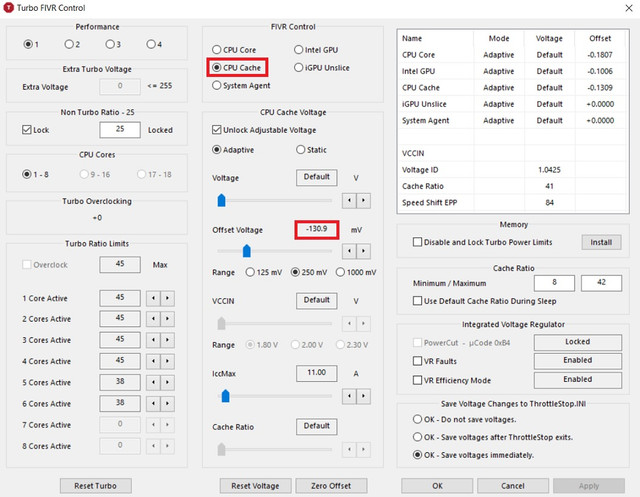Close the Turbo FIVR Control window
Screen dimensions: 640x497
(x=629, y=8)
